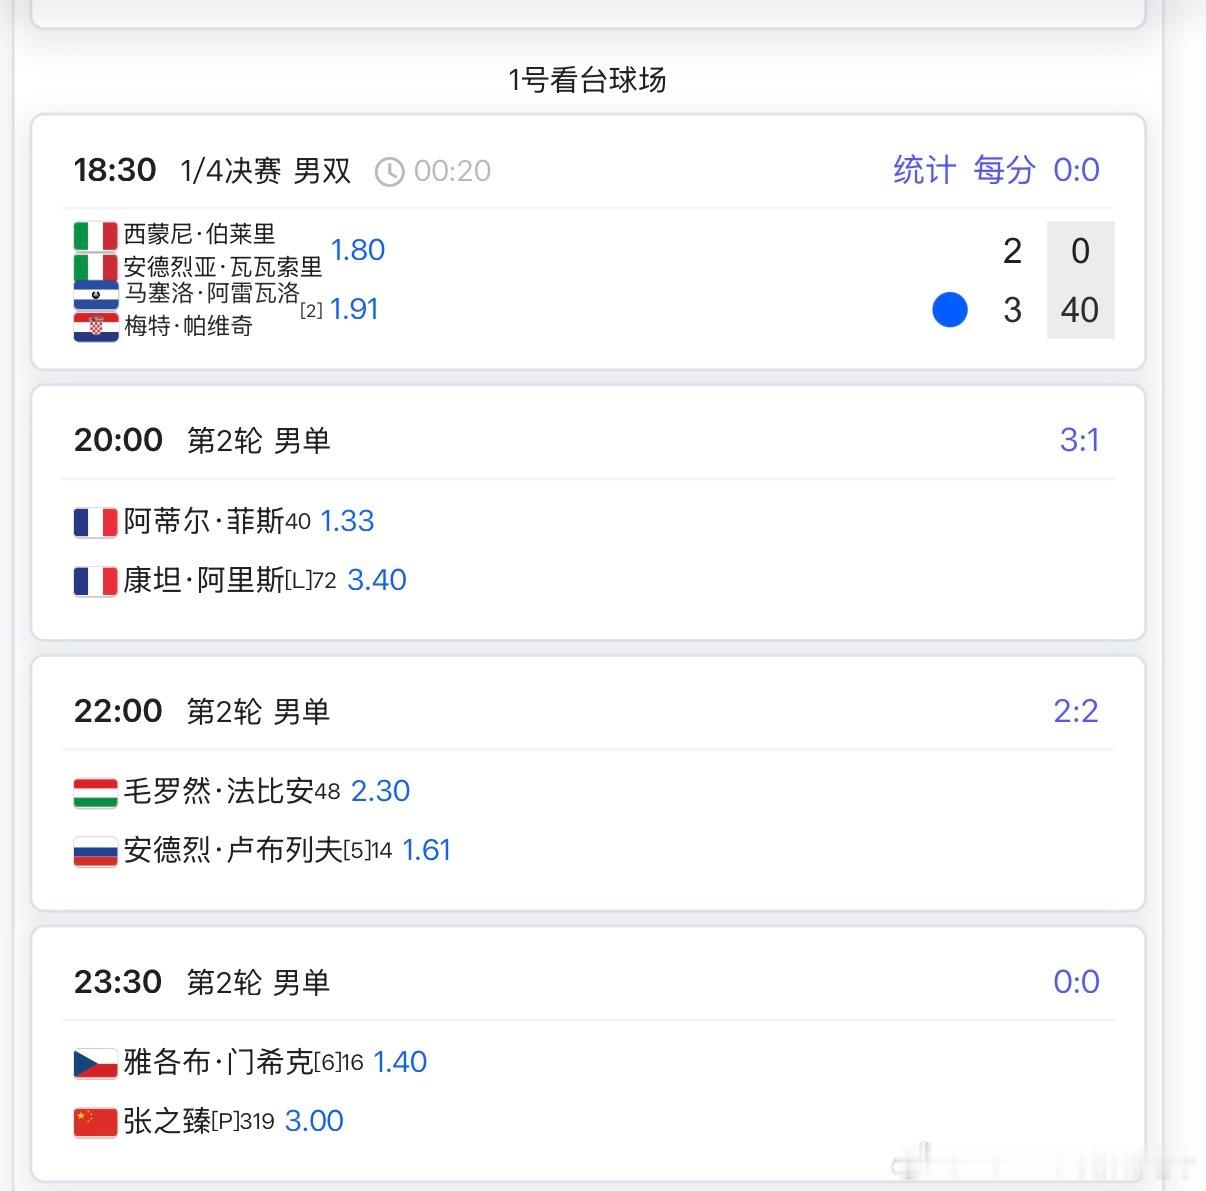The height and width of the screenshot is (1191, 1206).
Task: Select the 1.91 odds for 阿雷瓦洛 pairing
Action: click(x=353, y=309)
